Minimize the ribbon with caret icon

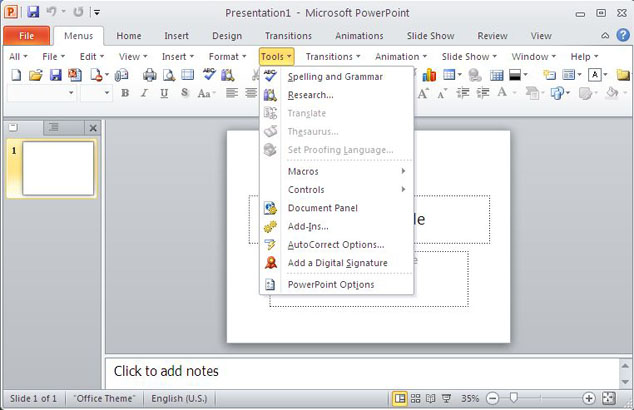pyautogui.click(x=605, y=36)
